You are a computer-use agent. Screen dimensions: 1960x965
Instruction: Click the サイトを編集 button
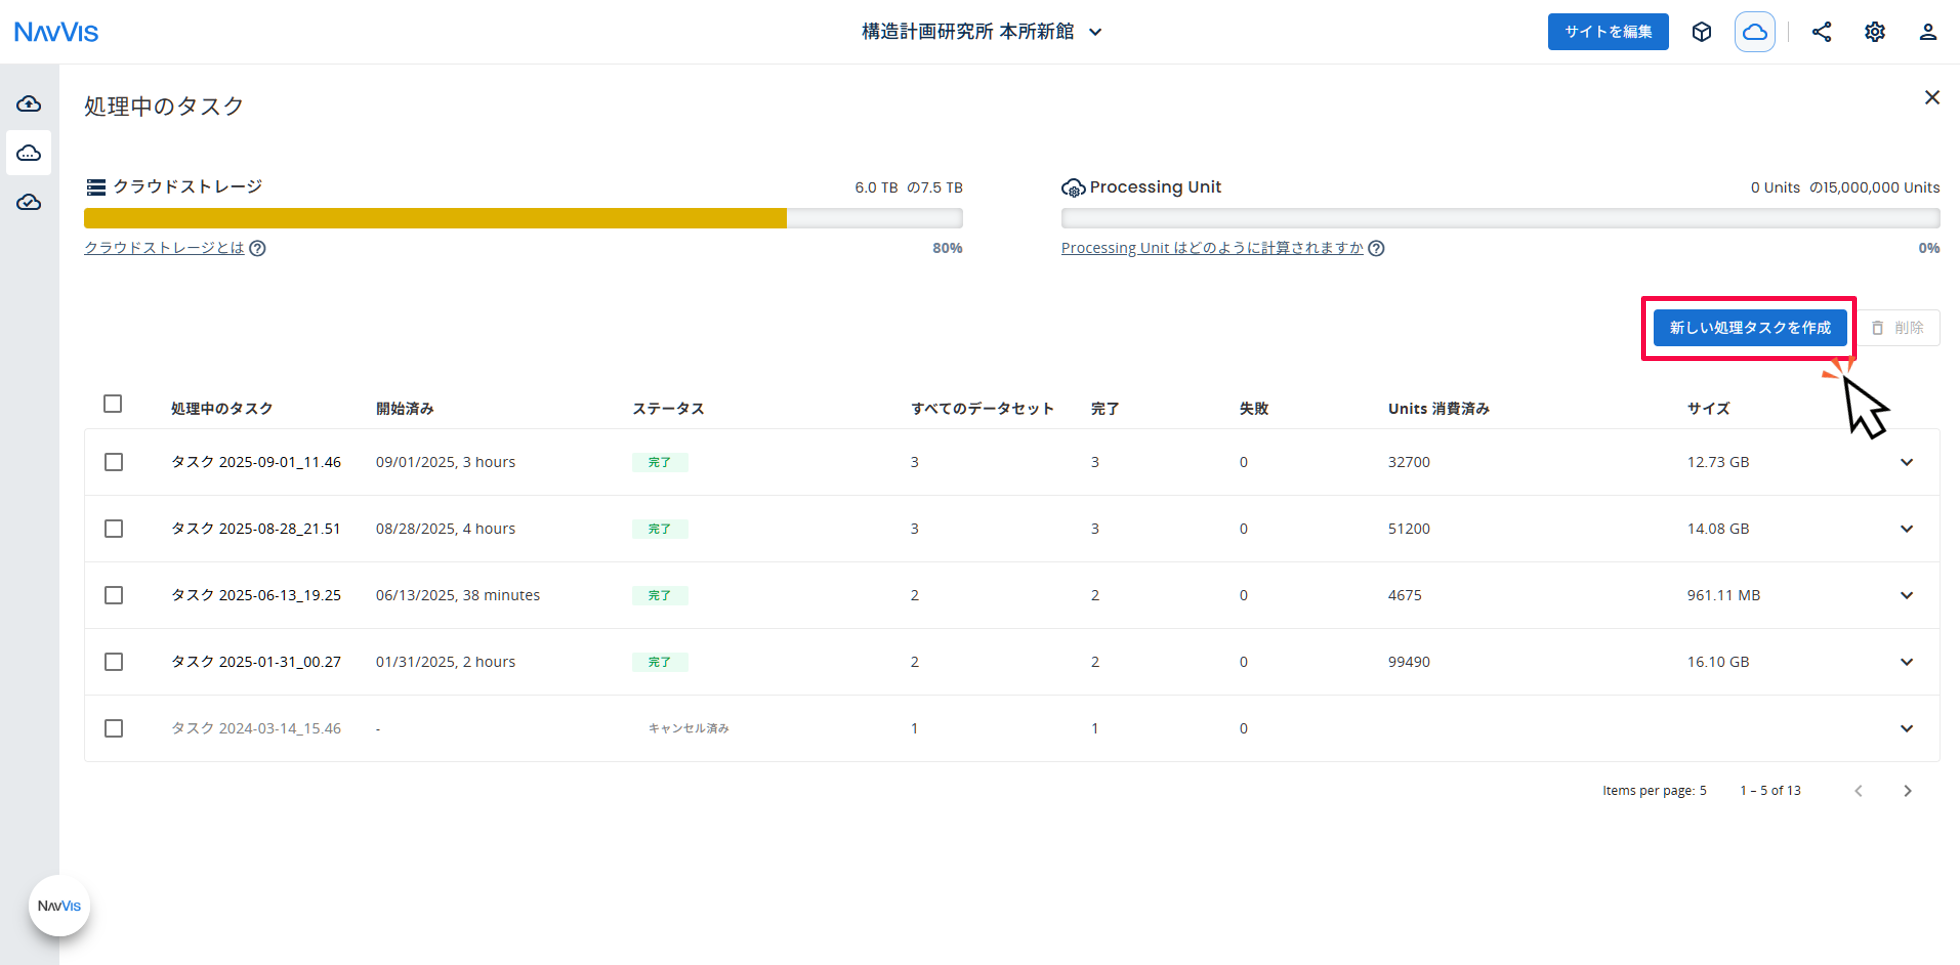tap(1608, 32)
